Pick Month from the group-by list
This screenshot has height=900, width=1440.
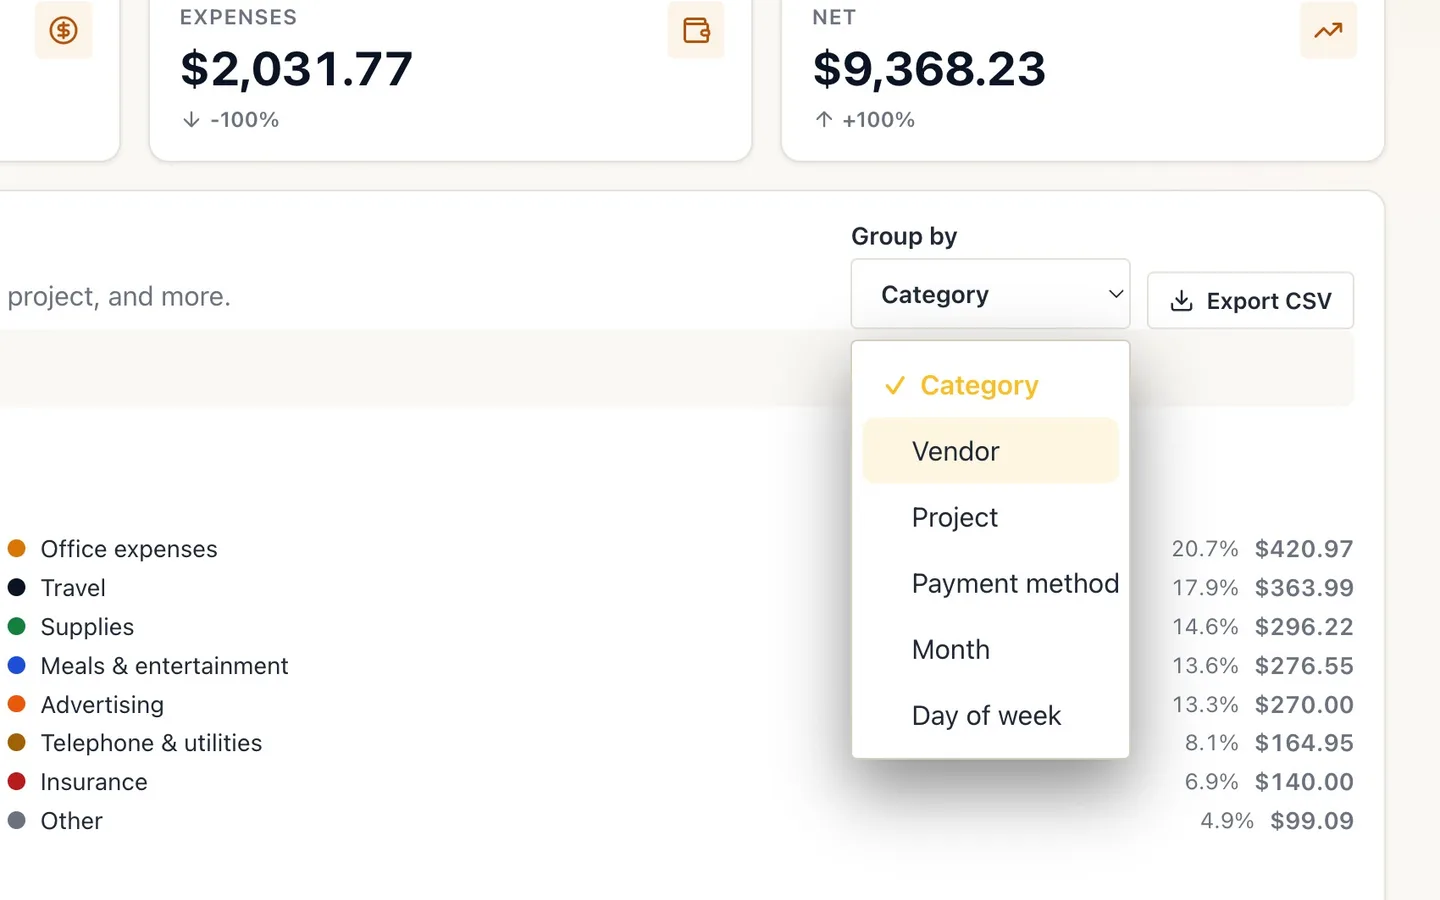point(990,649)
